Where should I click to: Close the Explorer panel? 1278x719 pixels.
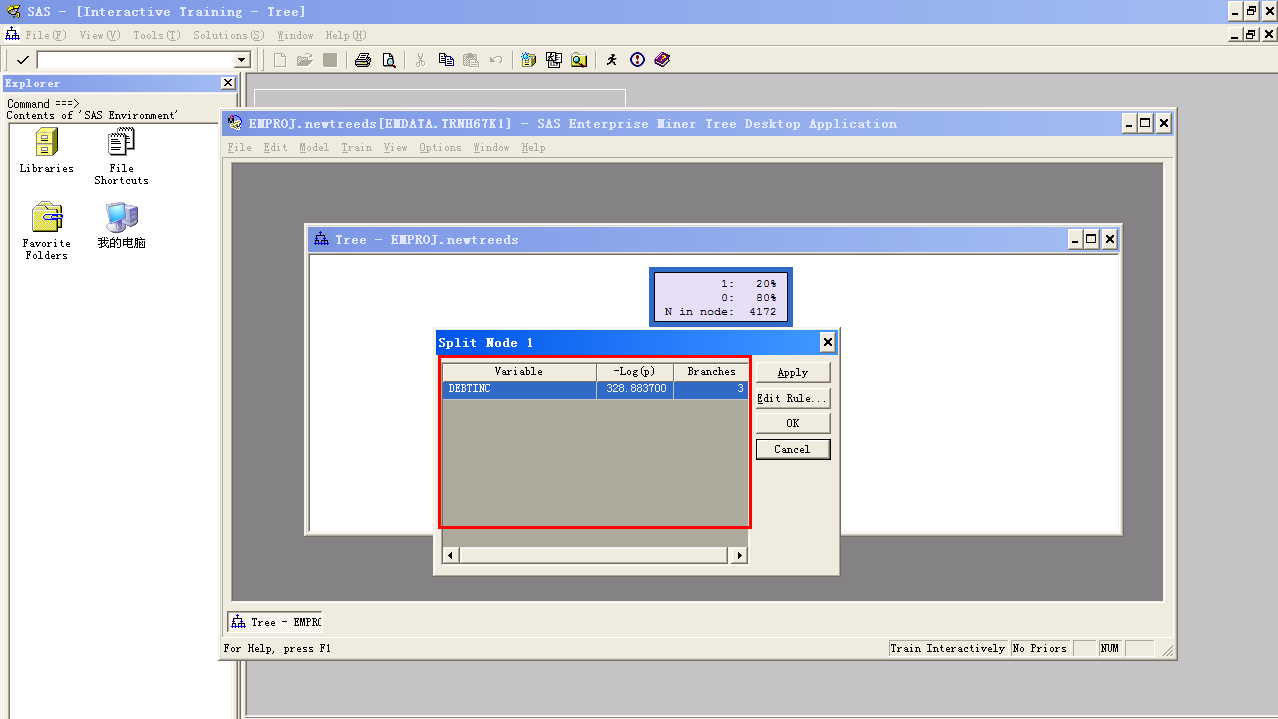tap(228, 83)
